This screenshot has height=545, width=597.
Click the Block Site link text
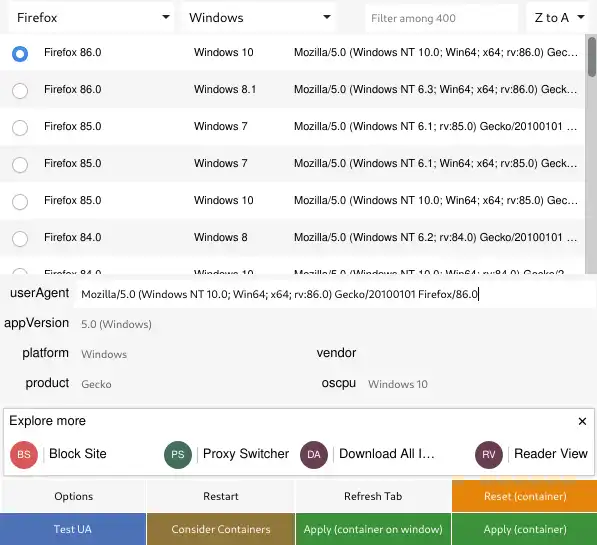click(x=78, y=454)
